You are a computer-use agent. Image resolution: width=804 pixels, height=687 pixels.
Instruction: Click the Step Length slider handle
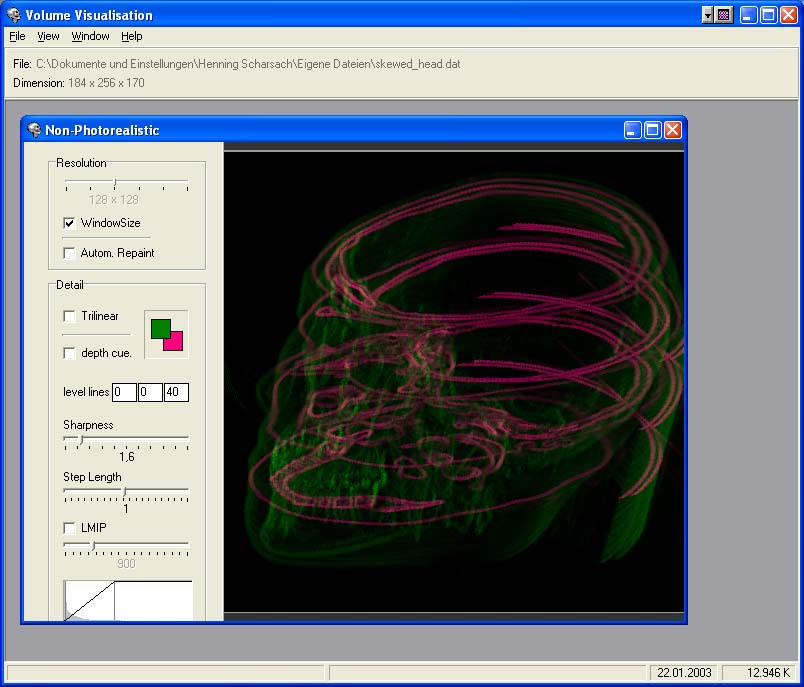coord(125,491)
